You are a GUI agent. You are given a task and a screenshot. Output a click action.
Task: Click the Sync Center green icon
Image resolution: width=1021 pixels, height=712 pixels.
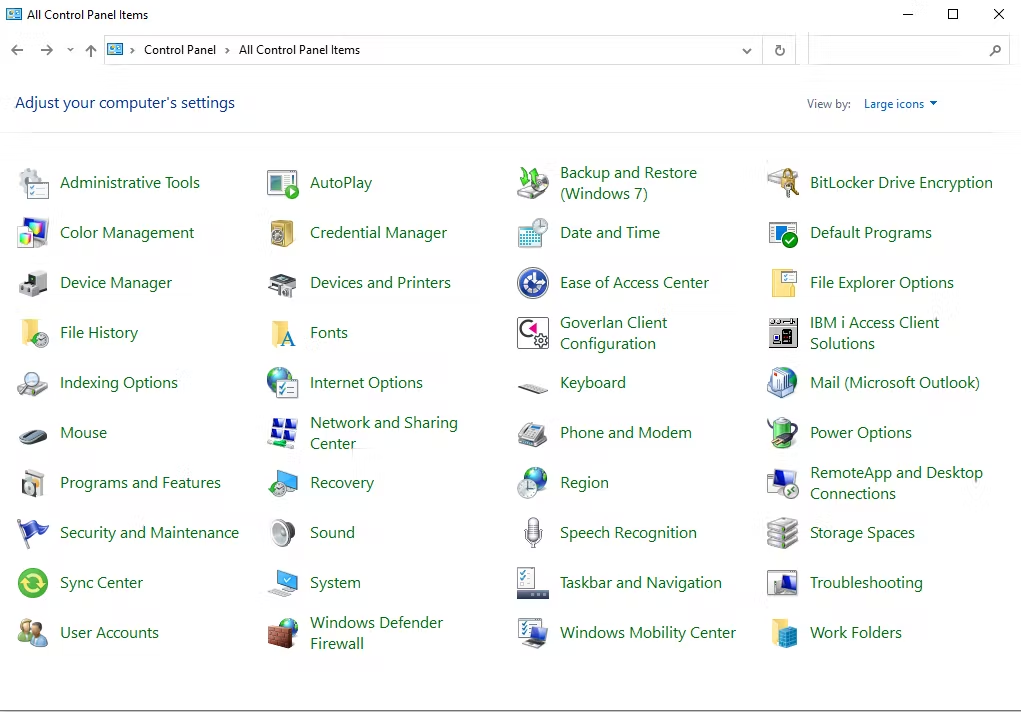[x=33, y=583]
